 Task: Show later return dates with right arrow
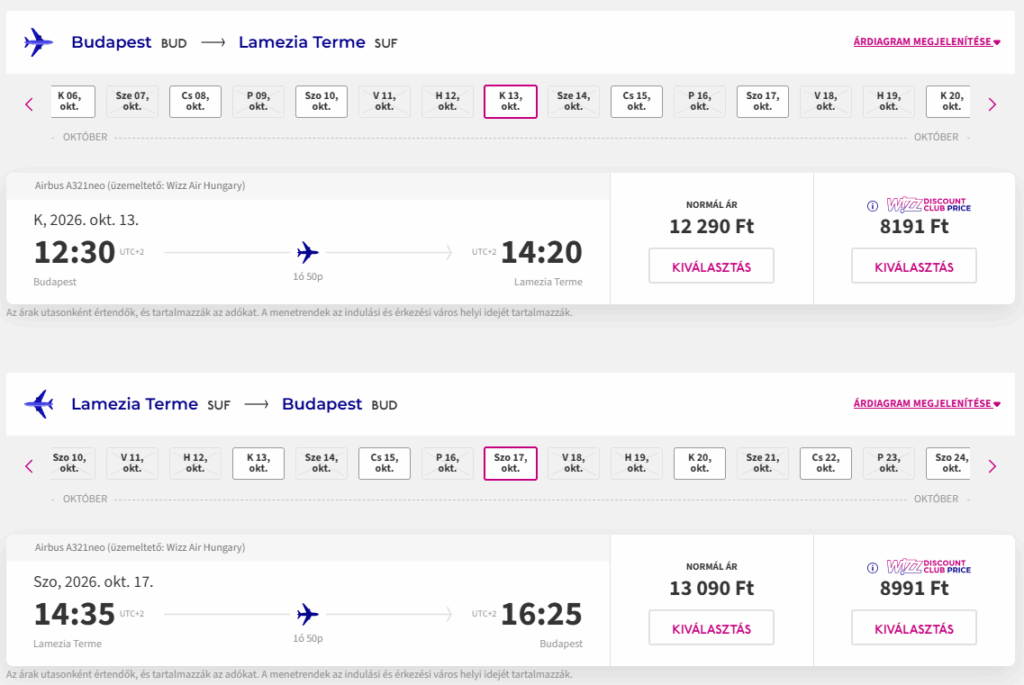pos(992,465)
